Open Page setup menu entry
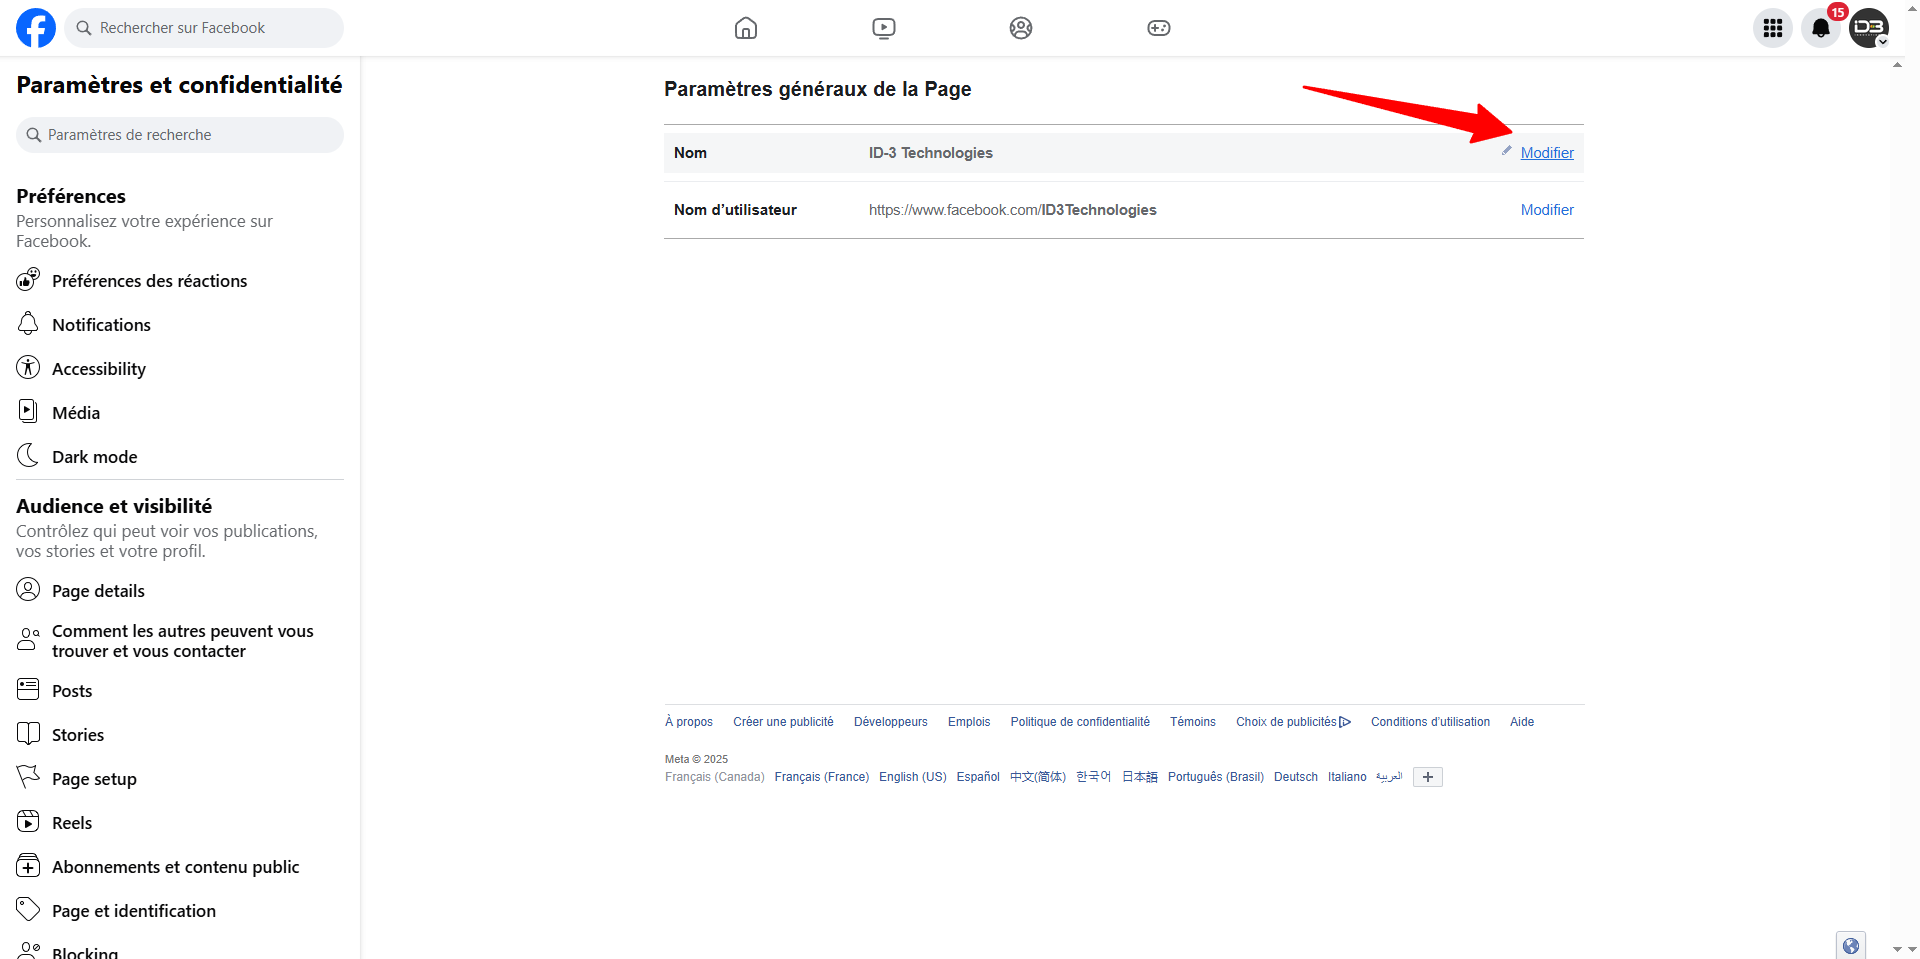Screen dimensions: 1920x959 (180, 779)
